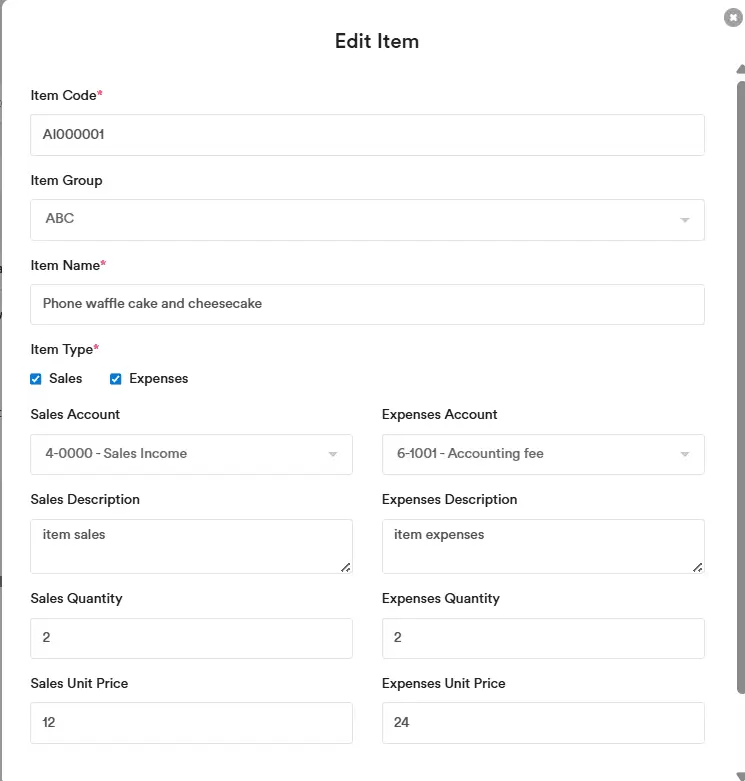Image resolution: width=745 pixels, height=781 pixels.
Task: Open the Item Group dropdown
Action: [367, 219]
